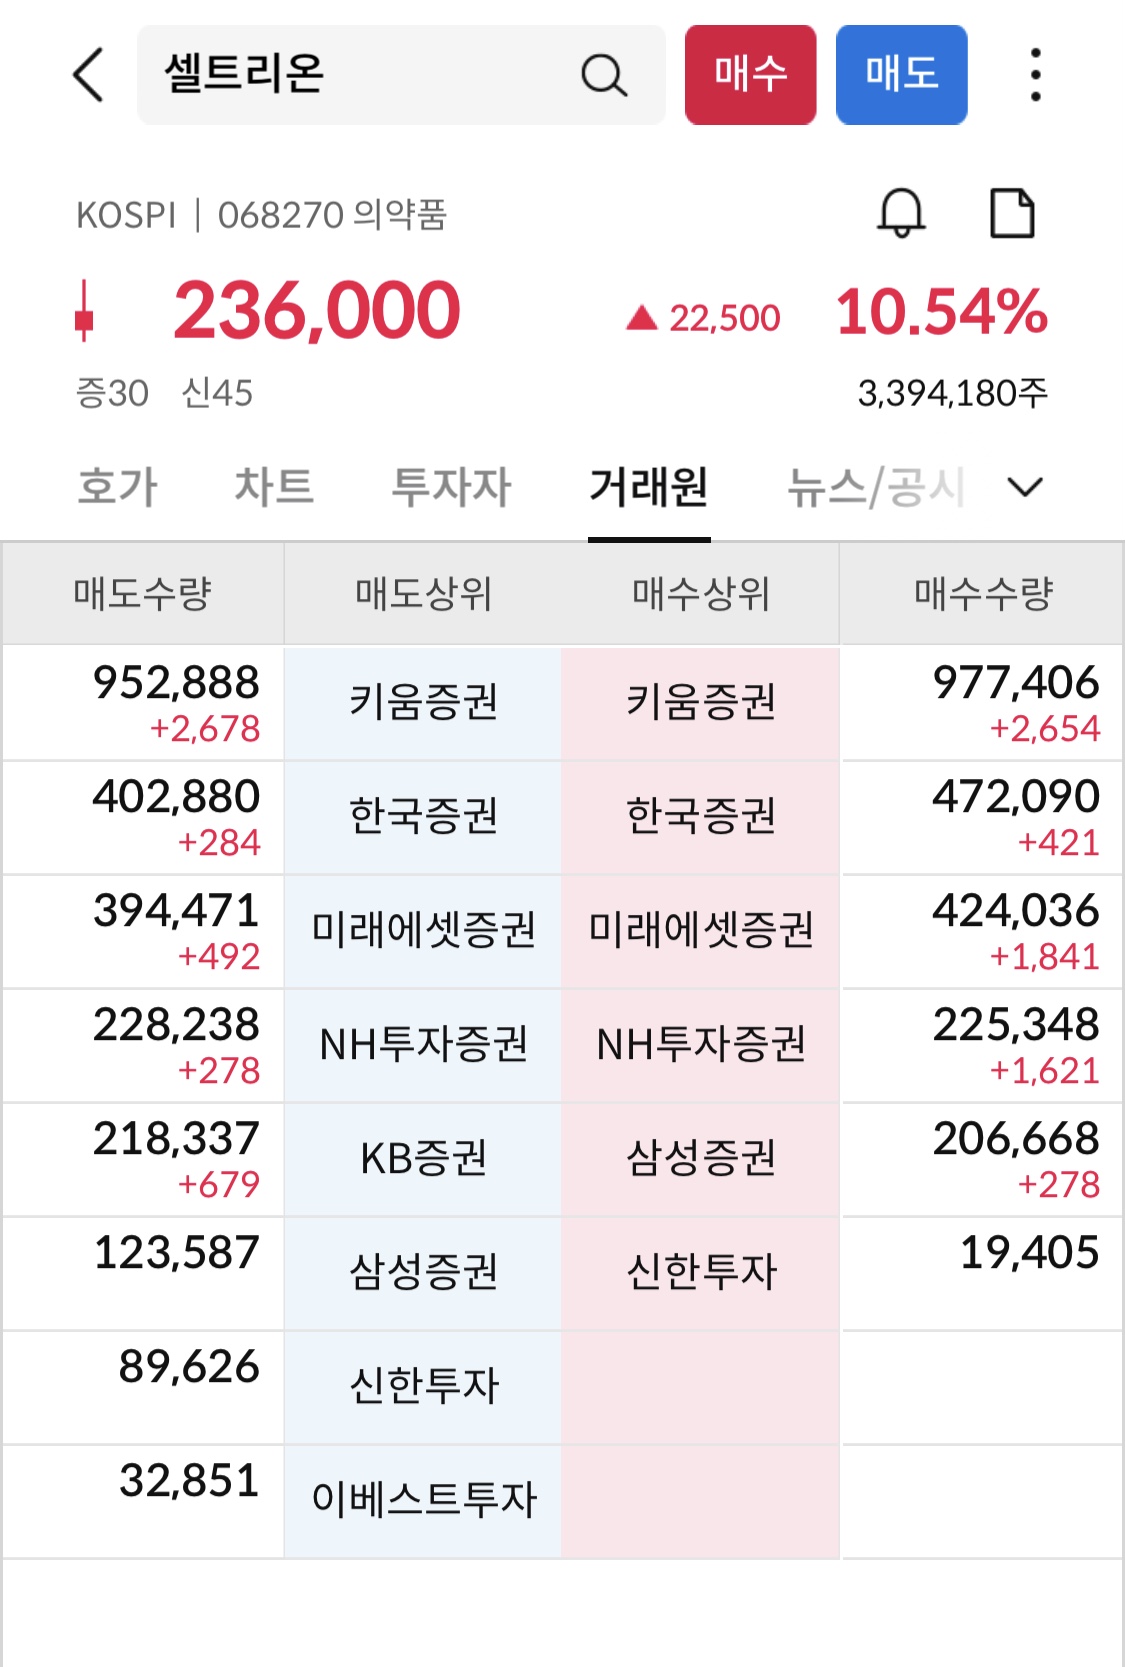Tap the up triangle beside 22,500
This screenshot has height=1667, width=1125.
641,318
